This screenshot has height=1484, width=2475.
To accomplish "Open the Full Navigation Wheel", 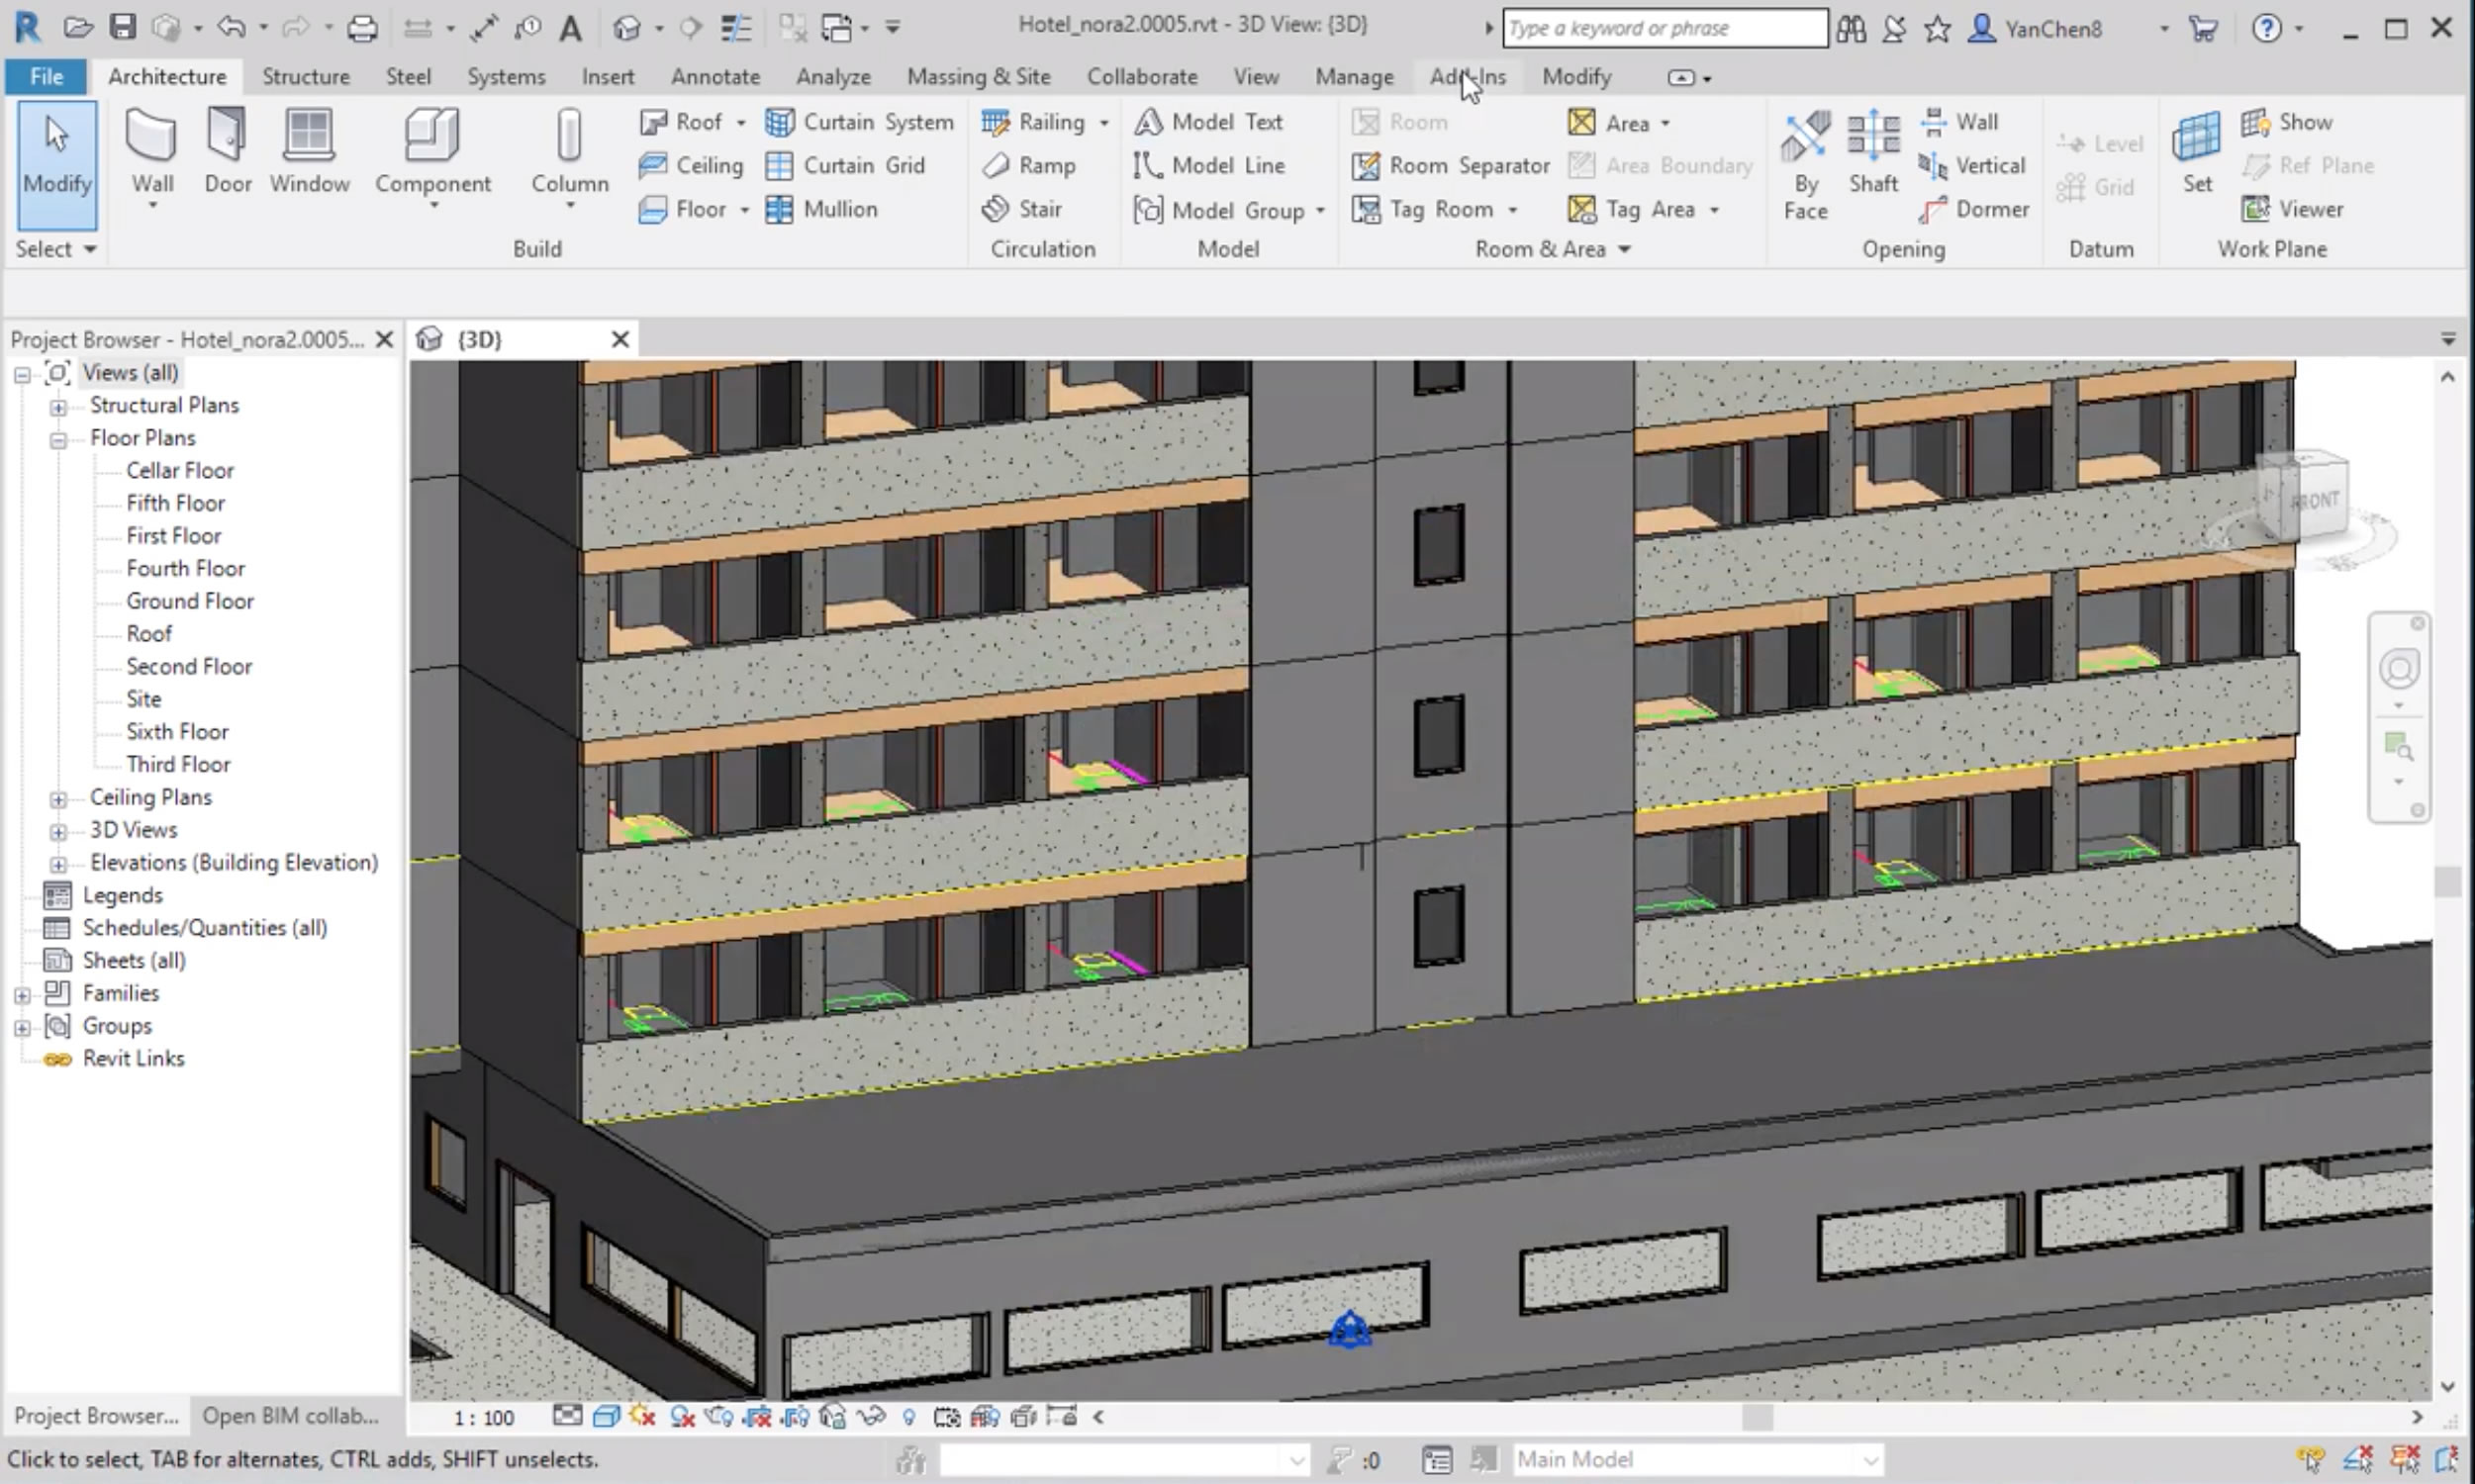I will (x=2398, y=669).
